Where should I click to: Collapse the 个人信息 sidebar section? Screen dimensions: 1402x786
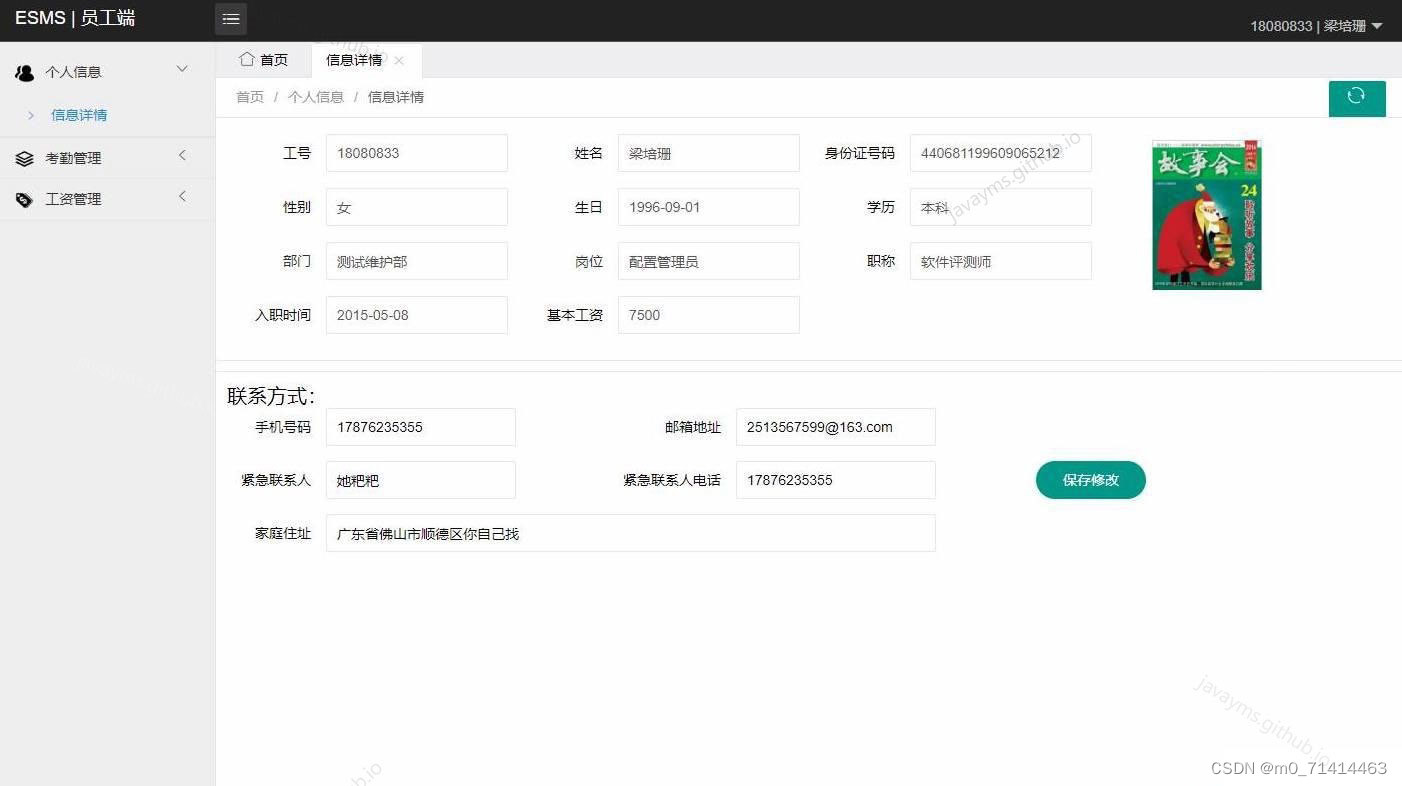pyautogui.click(x=181, y=69)
